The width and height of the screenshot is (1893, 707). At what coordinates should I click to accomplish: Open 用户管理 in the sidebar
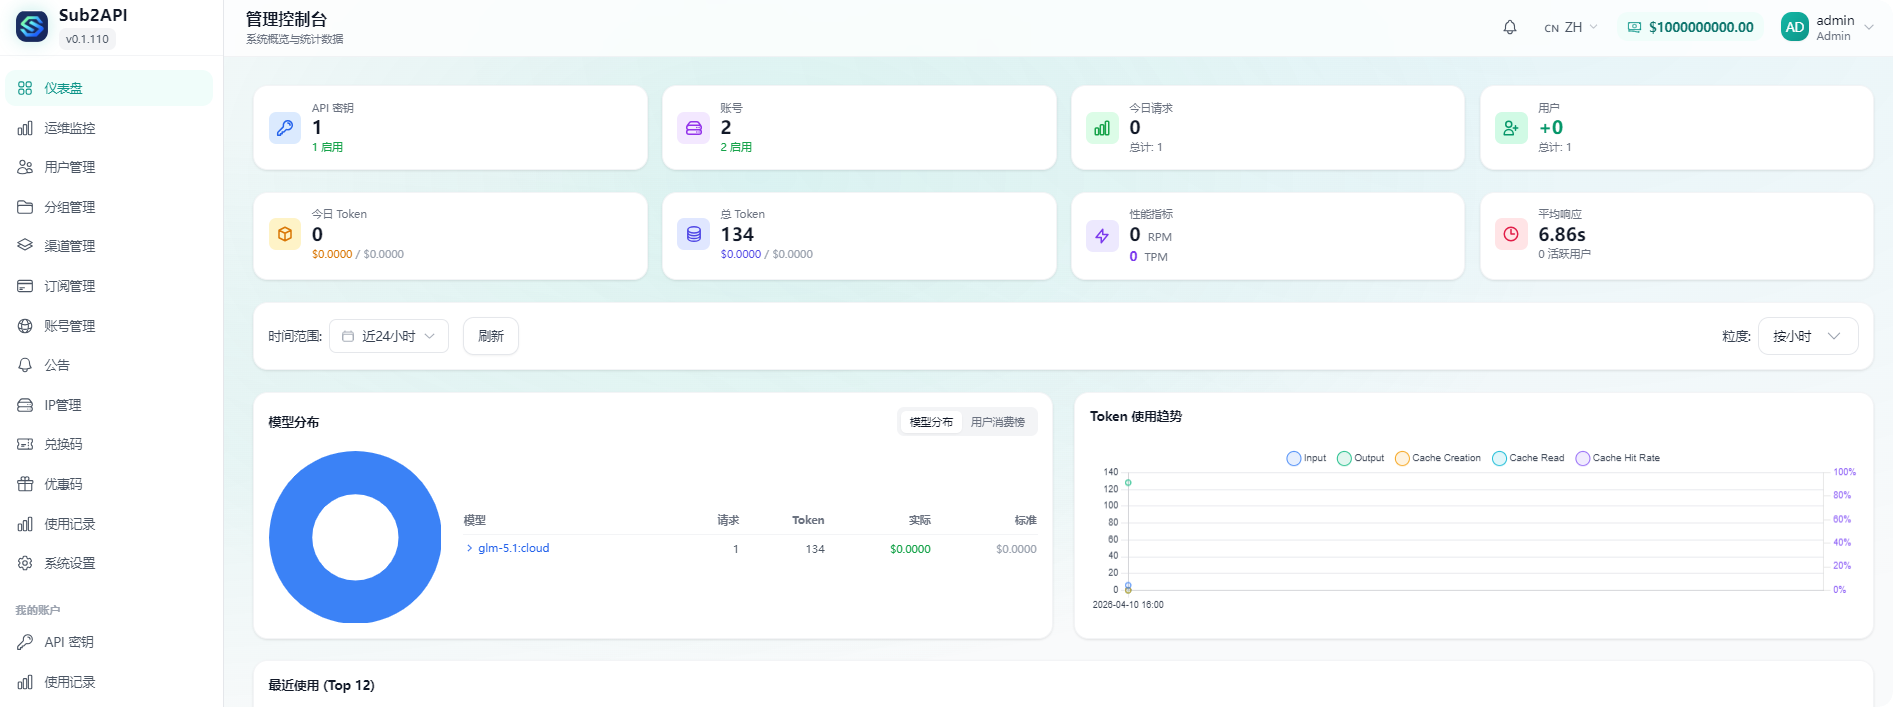[69, 167]
